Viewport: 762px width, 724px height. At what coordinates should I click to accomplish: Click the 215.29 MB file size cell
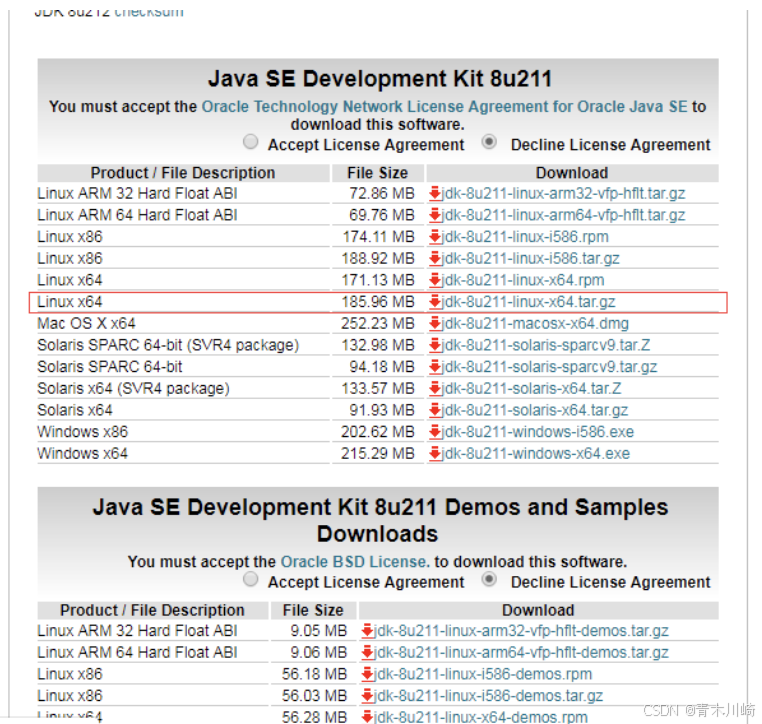[378, 453]
